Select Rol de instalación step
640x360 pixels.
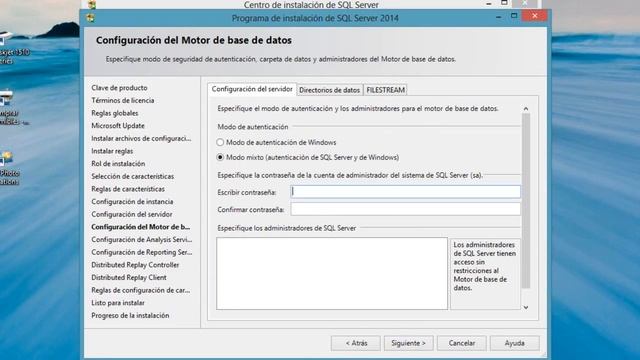[118, 164]
